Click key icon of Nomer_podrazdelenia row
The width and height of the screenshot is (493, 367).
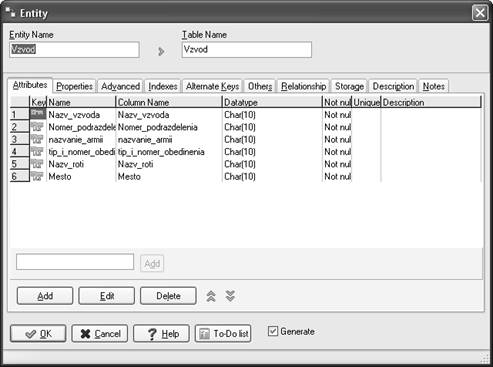(x=37, y=127)
